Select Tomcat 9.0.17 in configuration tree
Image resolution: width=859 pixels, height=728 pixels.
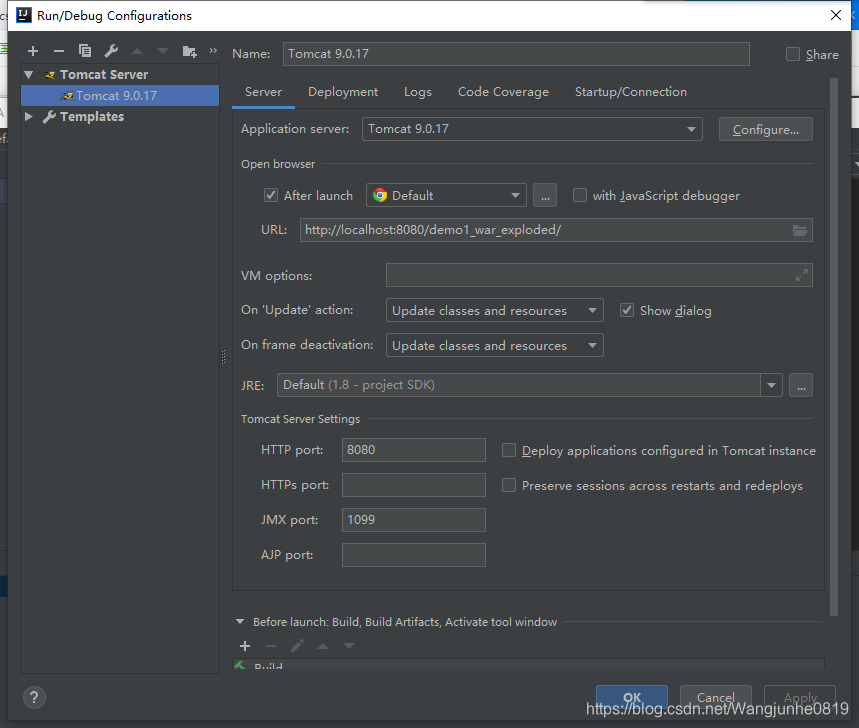coord(120,95)
